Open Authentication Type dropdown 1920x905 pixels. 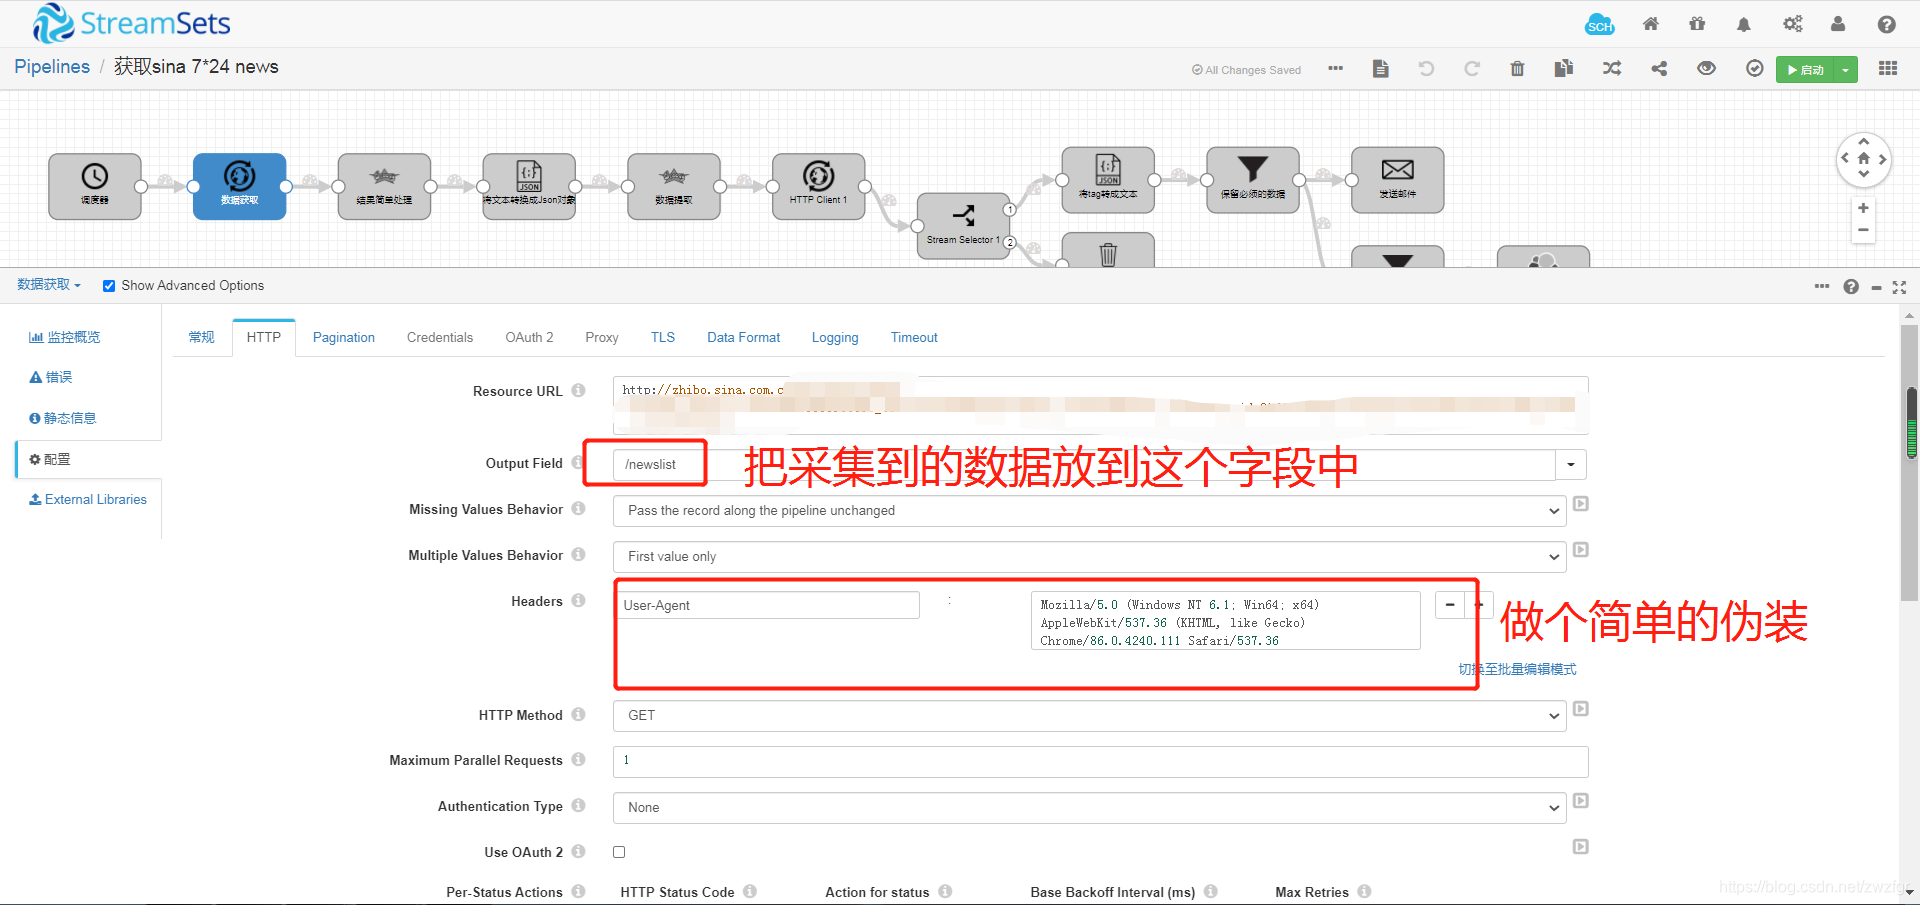[x=1089, y=808]
